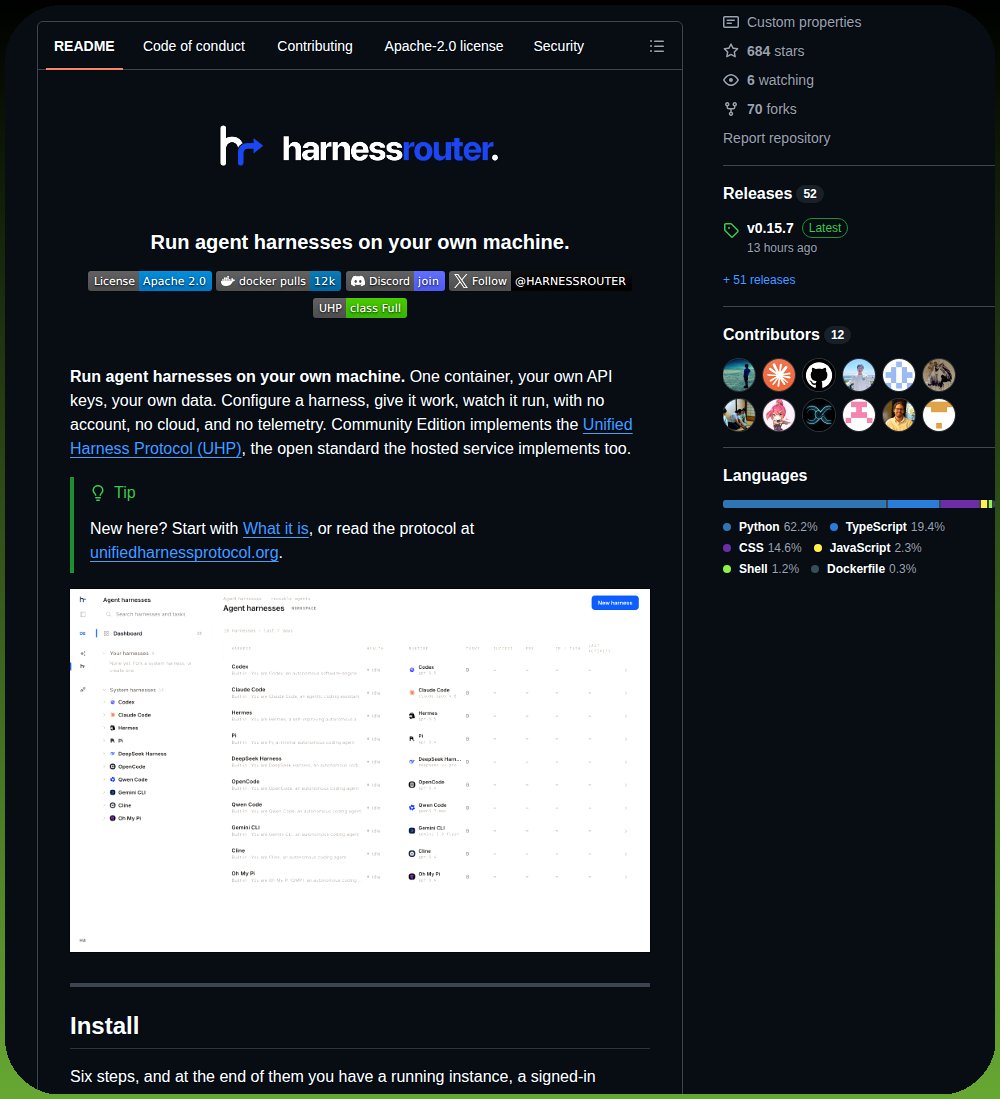This screenshot has width=1000, height=1099.
Task: Open first contributor avatar with beach photo
Action: pyautogui.click(x=739, y=375)
